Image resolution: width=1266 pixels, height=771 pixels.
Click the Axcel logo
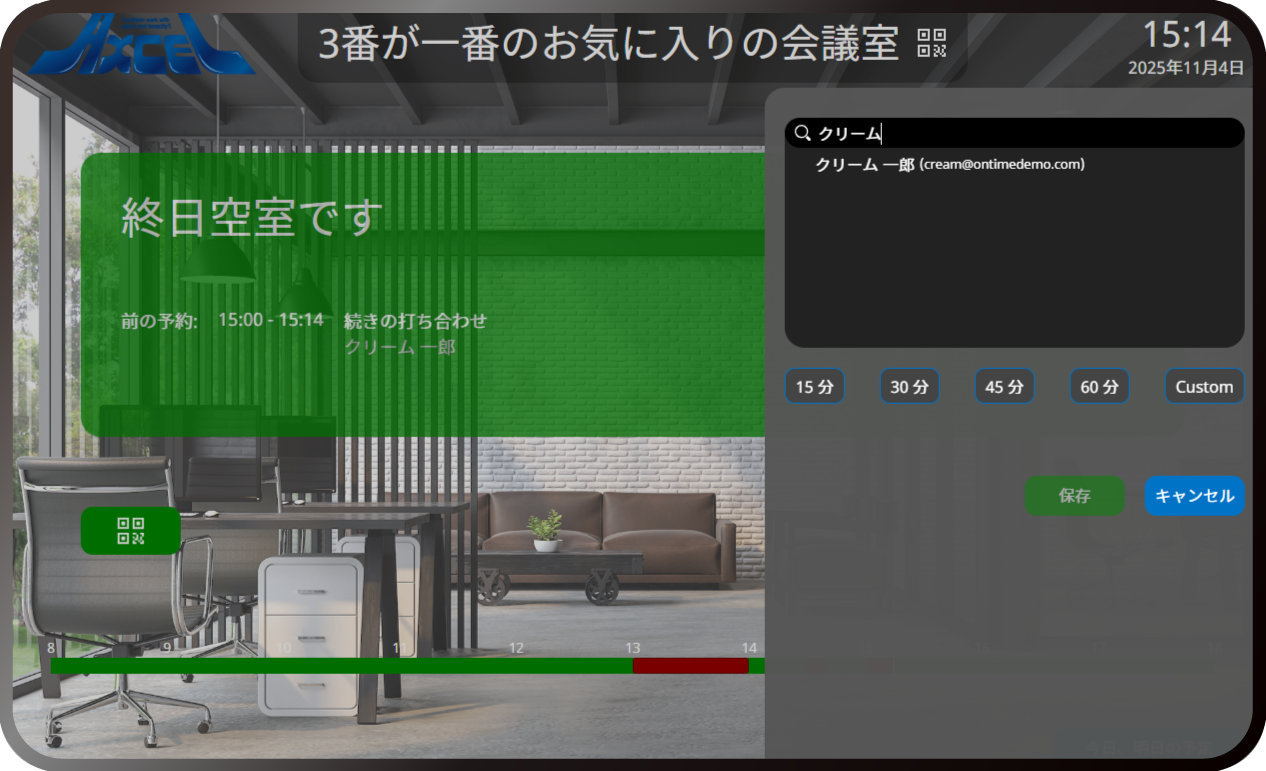[x=141, y=45]
